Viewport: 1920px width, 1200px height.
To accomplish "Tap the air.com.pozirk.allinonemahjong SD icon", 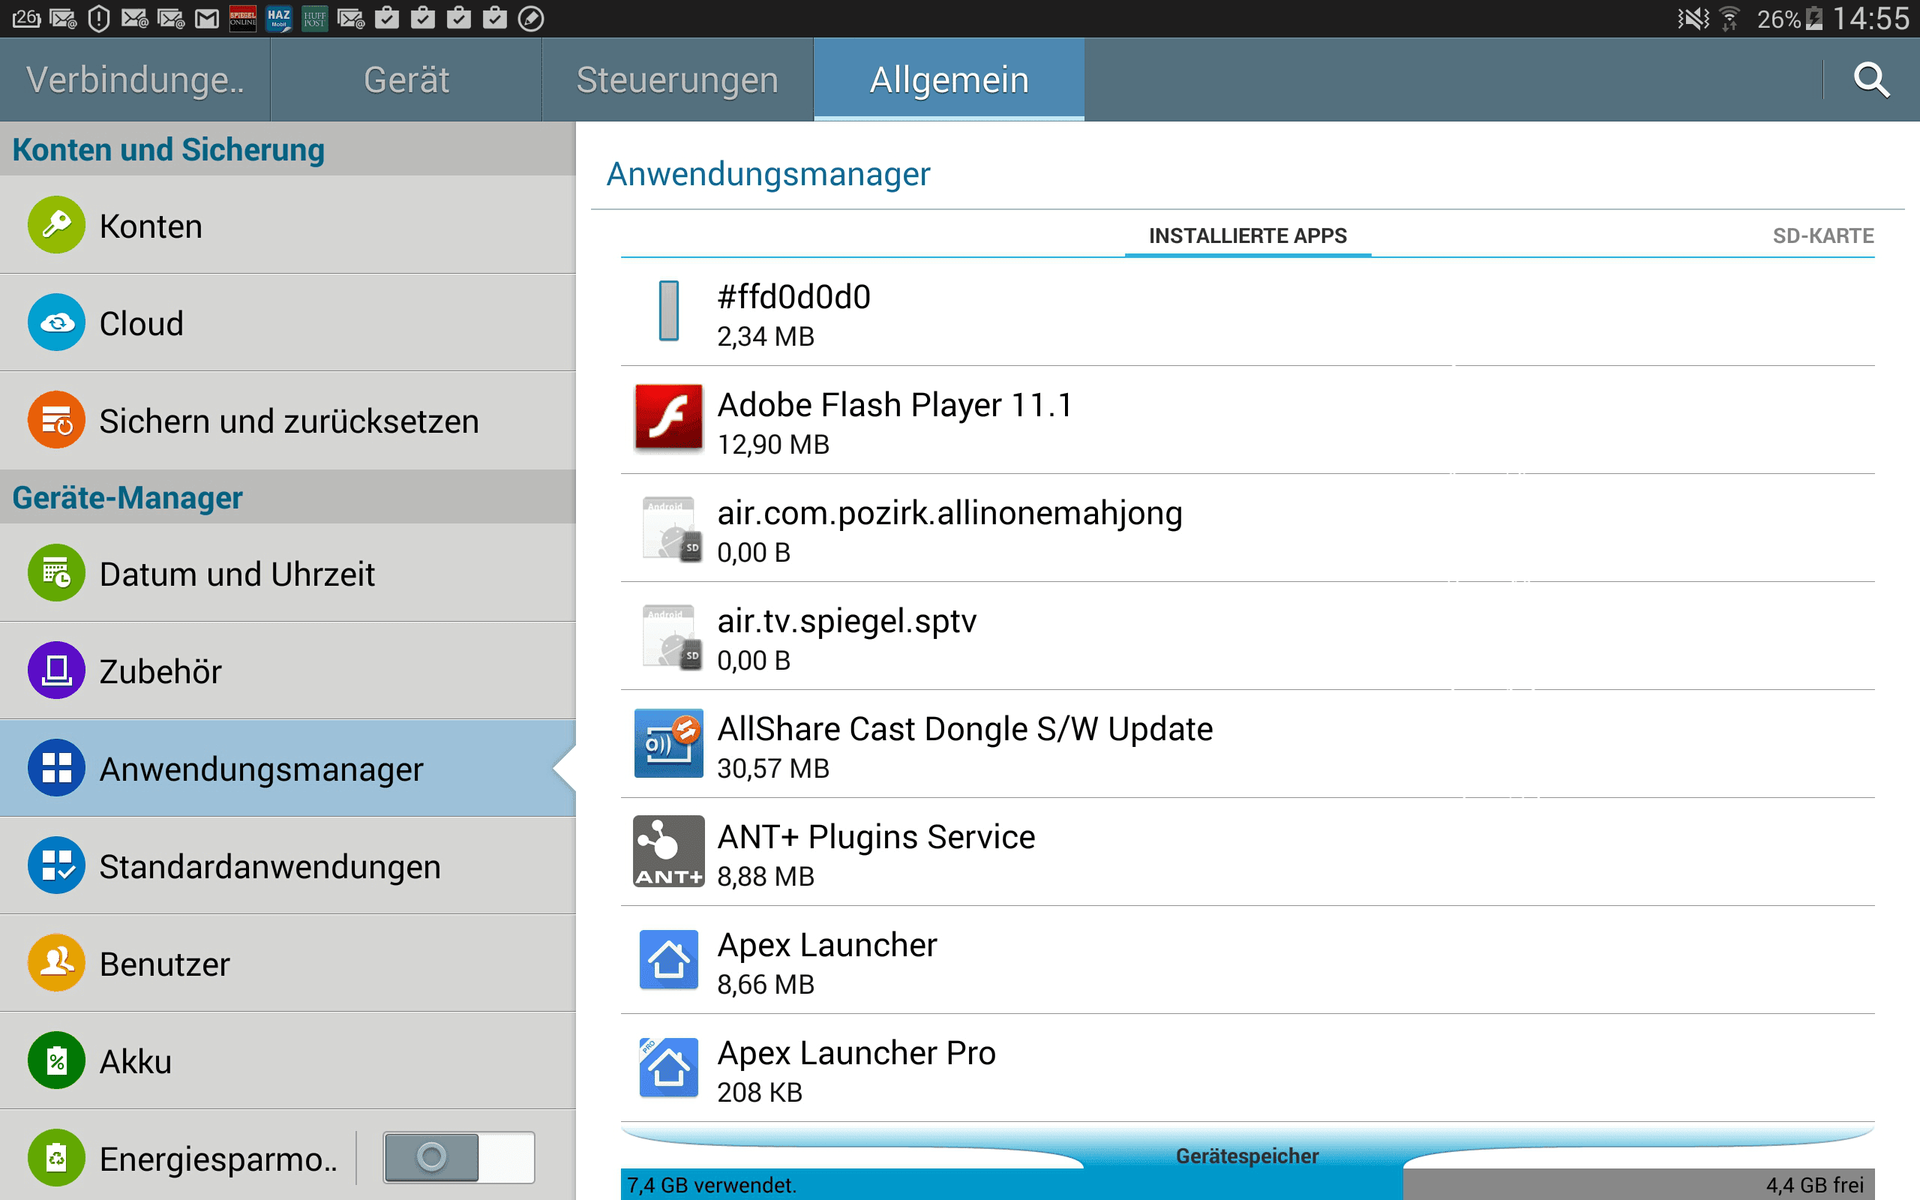I will click(671, 528).
